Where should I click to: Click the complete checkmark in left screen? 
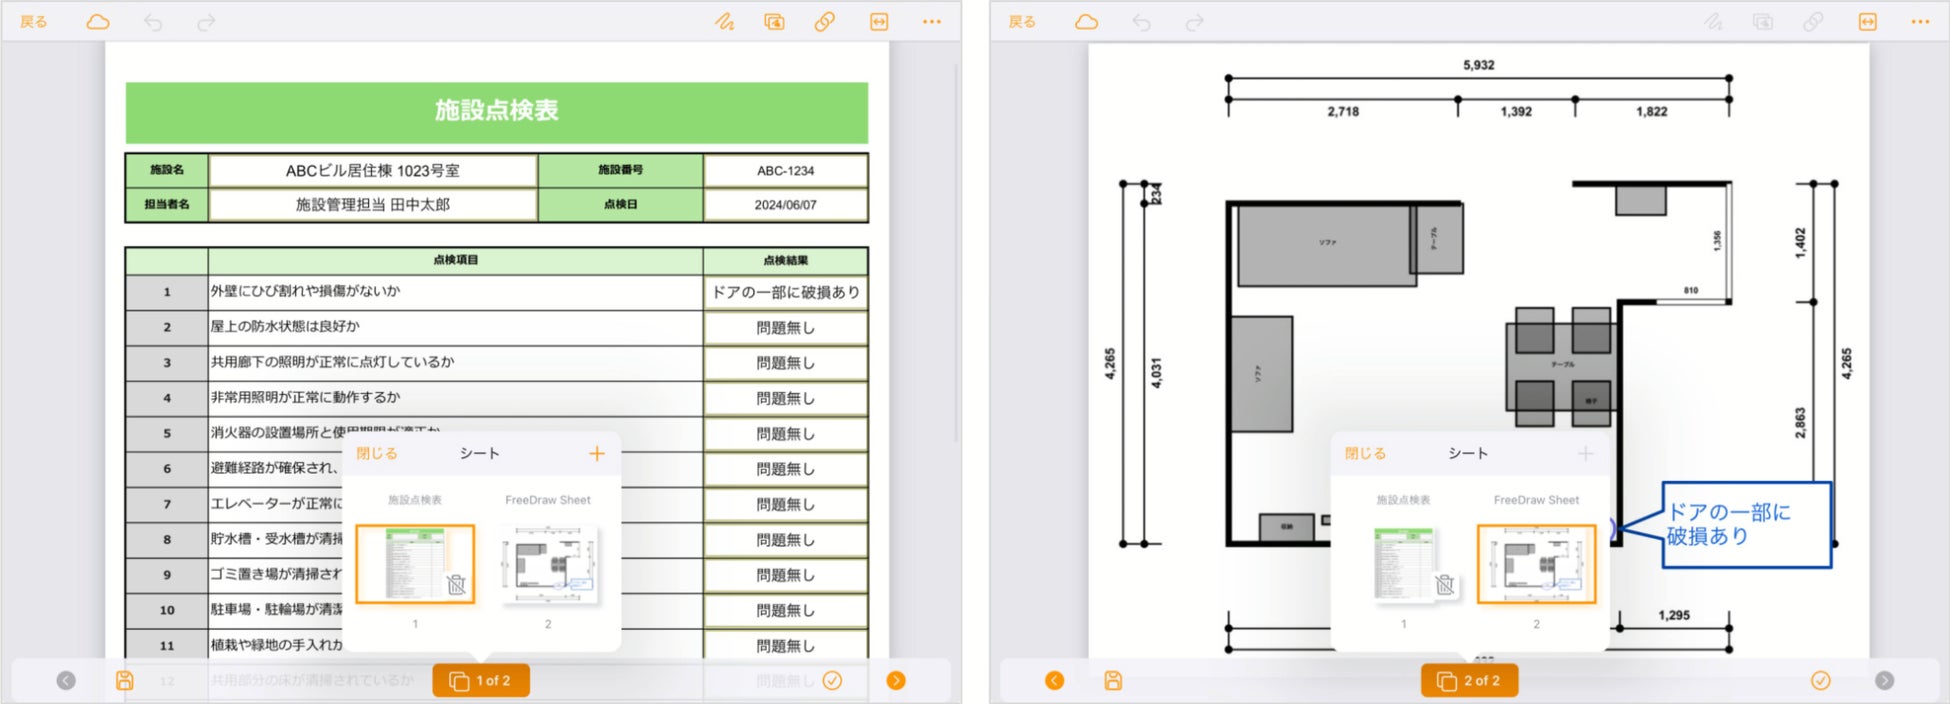pyautogui.click(x=832, y=681)
